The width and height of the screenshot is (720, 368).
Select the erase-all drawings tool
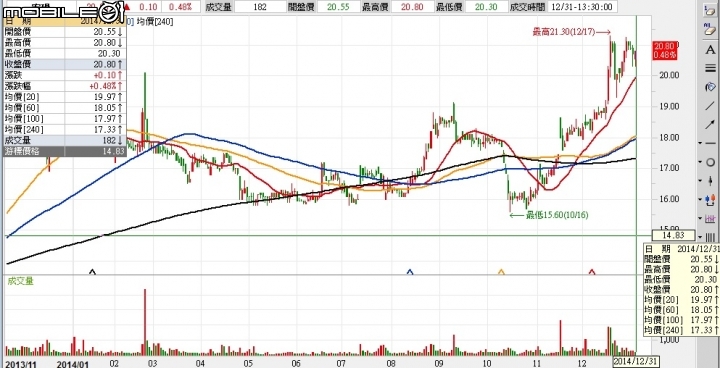(x=710, y=30)
